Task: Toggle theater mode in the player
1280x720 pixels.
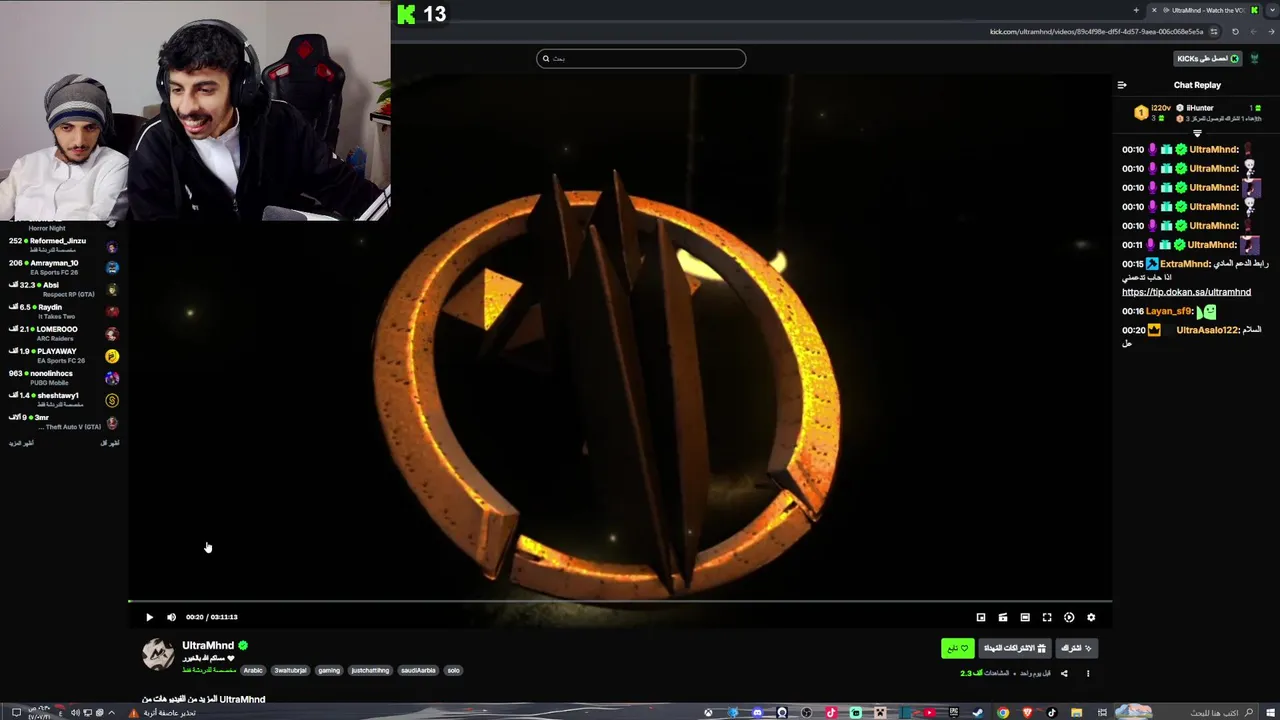Action: point(1025,617)
